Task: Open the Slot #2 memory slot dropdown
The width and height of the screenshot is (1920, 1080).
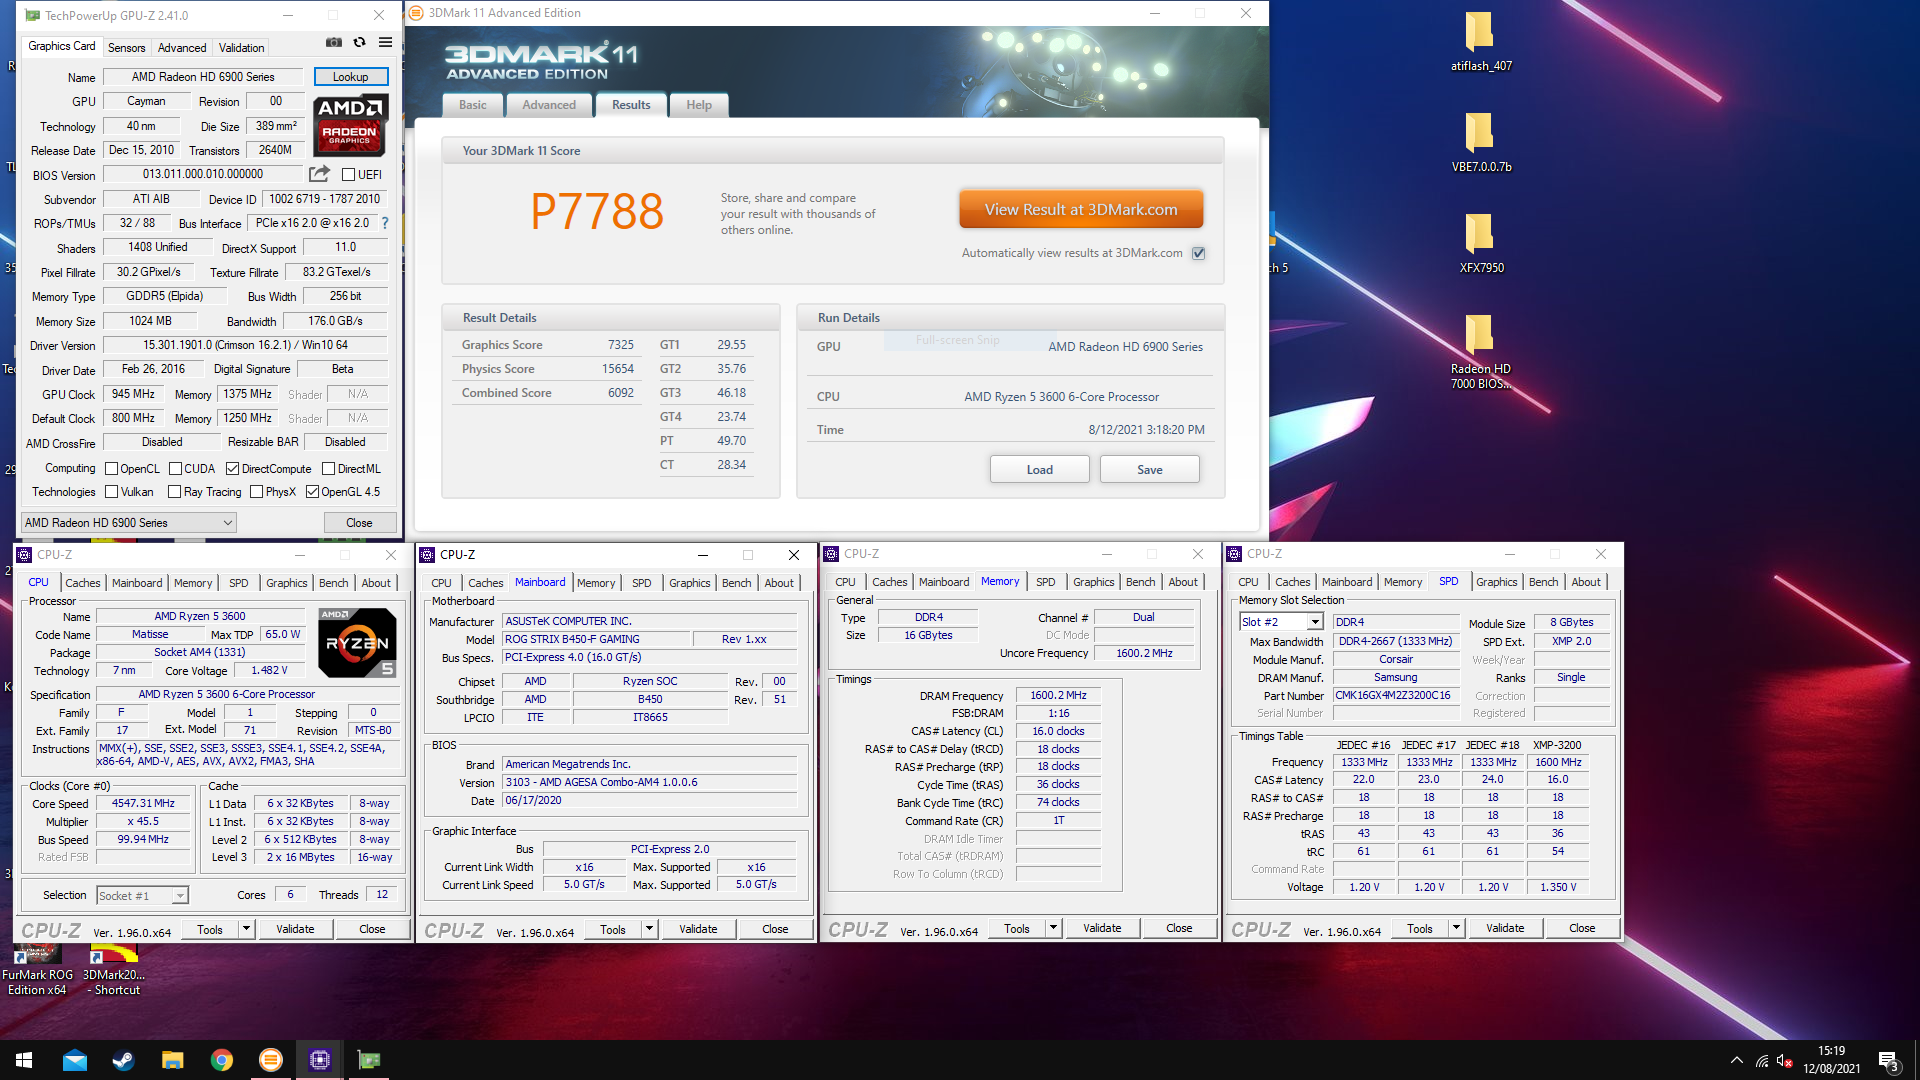Action: click(x=1281, y=622)
